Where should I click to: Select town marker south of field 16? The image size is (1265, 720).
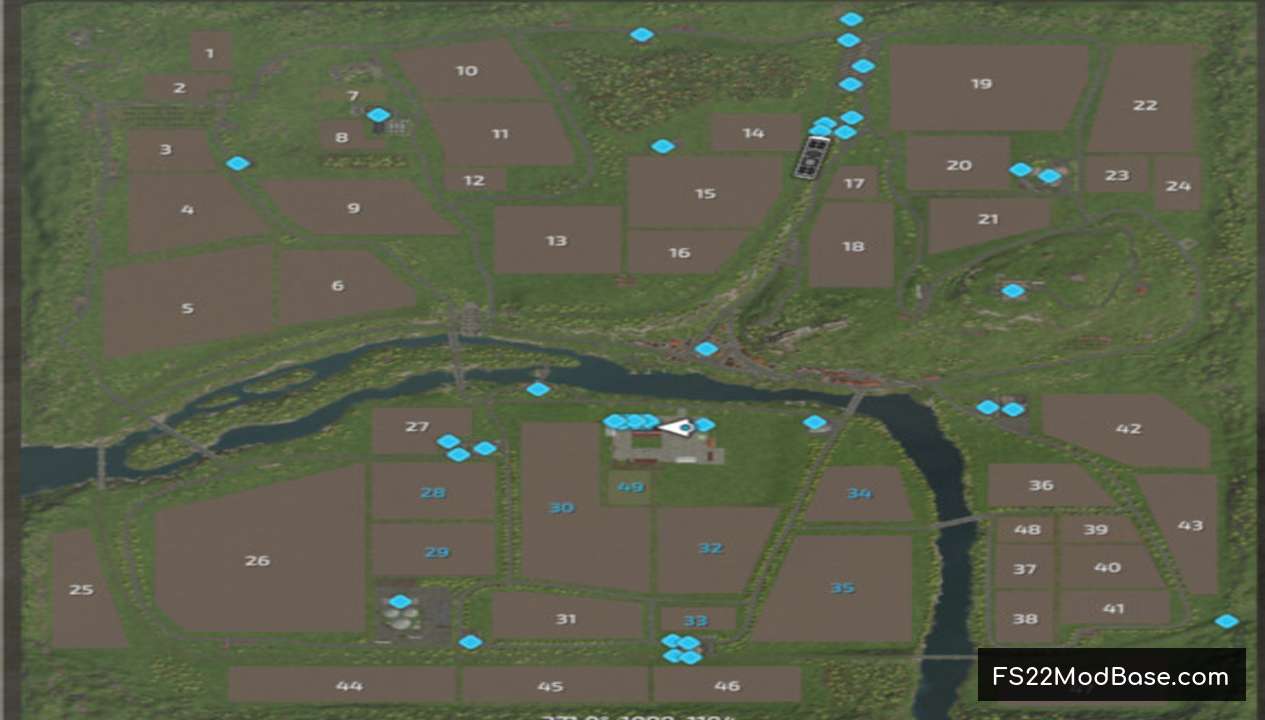(706, 349)
